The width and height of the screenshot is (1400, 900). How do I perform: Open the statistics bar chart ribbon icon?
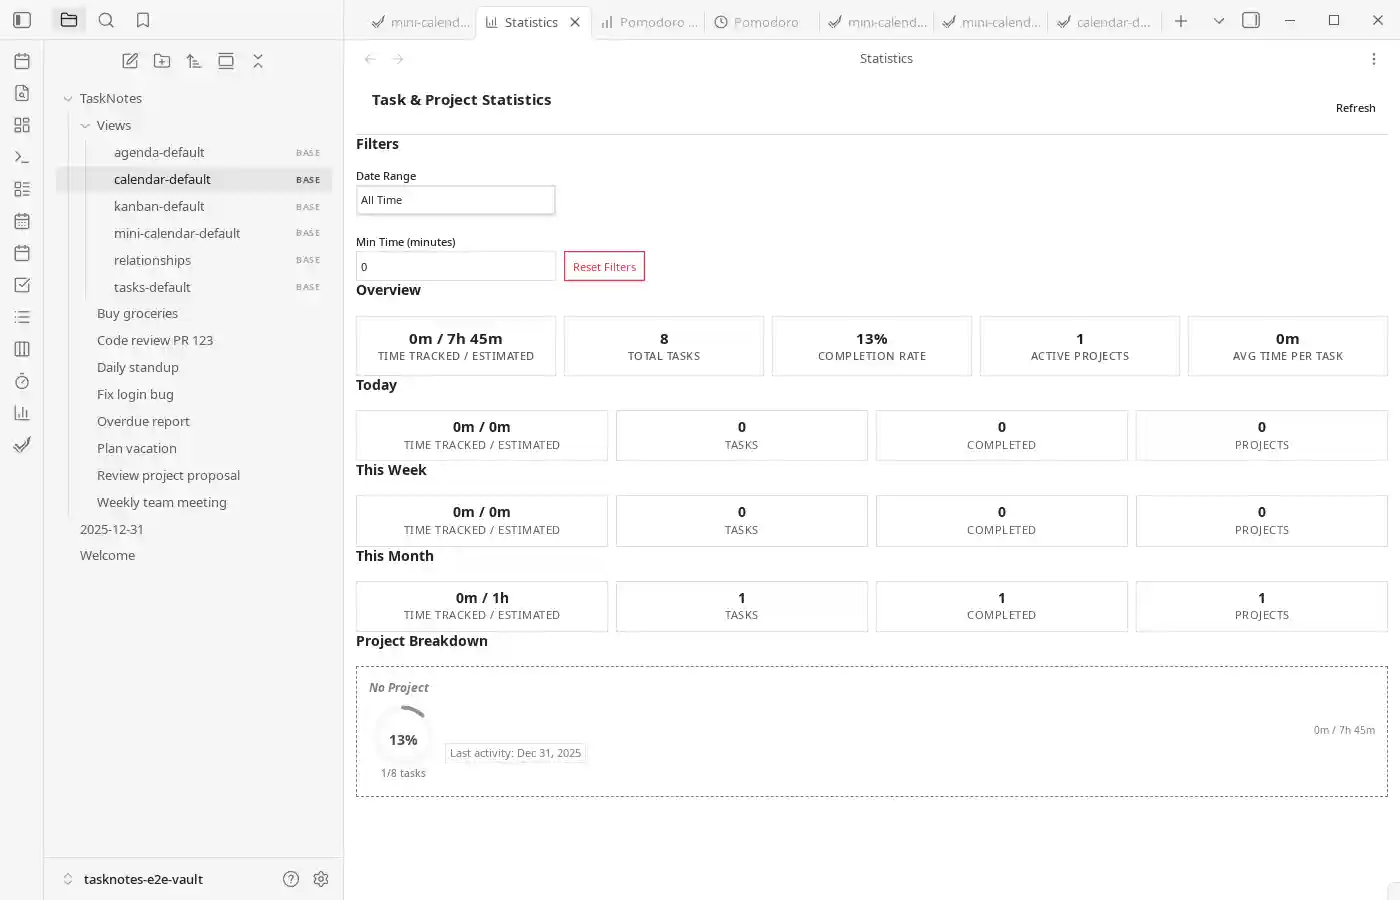(x=22, y=413)
